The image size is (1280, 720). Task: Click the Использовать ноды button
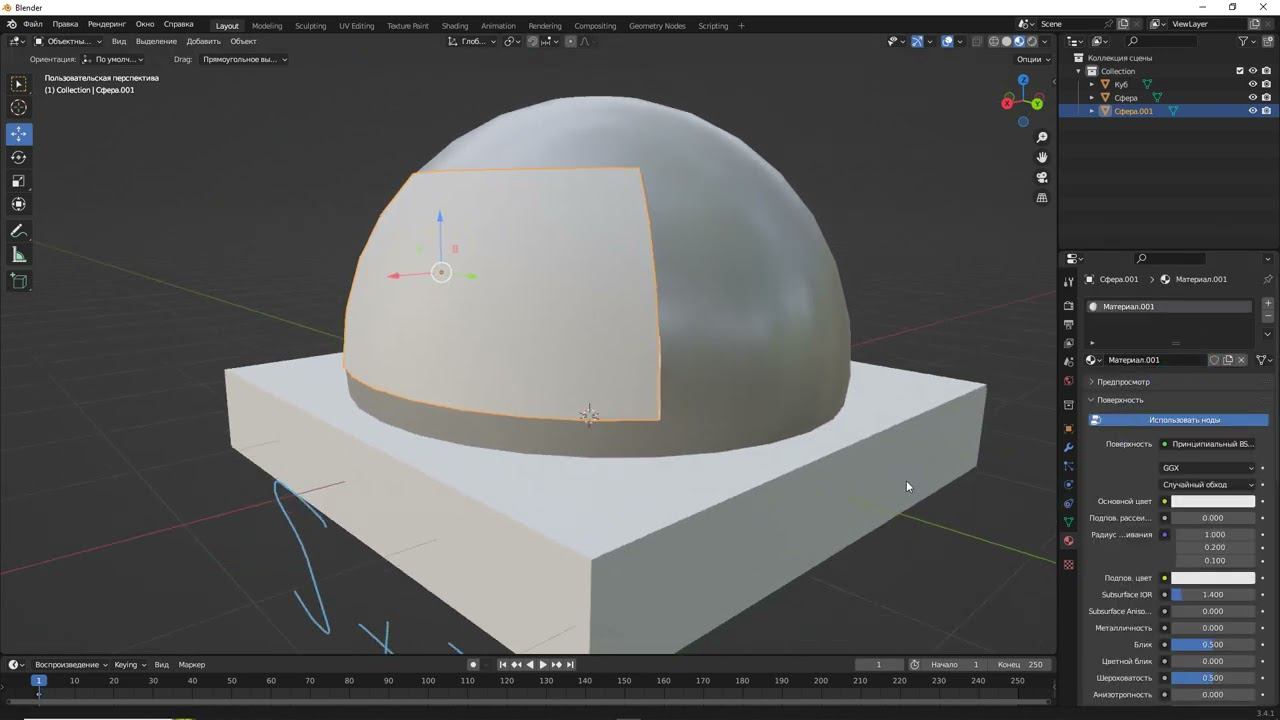(1184, 420)
